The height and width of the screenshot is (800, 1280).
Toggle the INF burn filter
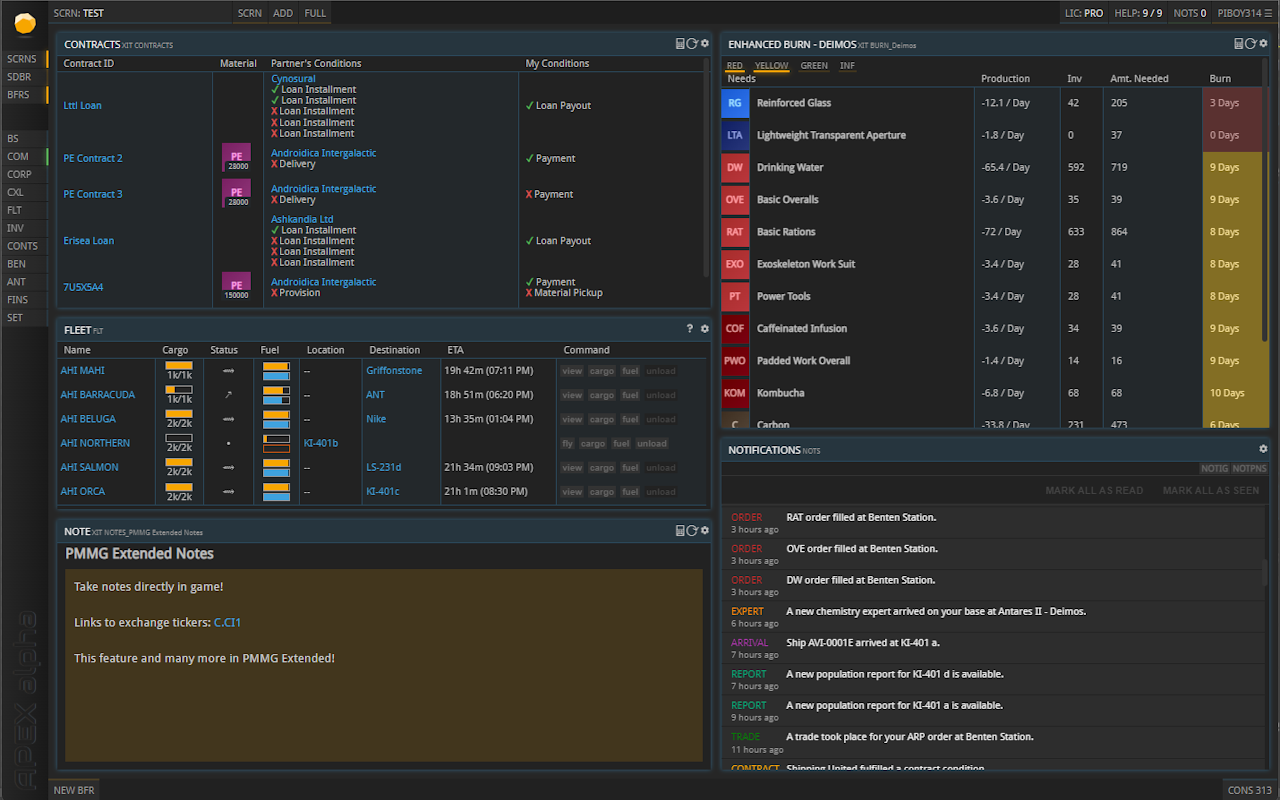tap(847, 66)
